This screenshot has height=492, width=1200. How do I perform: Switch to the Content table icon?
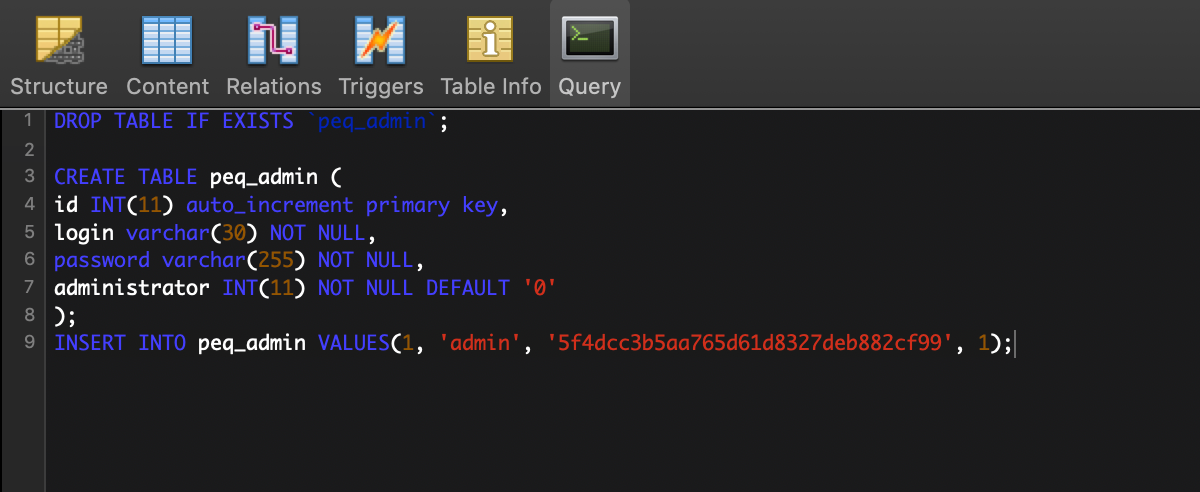pyautogui.click(x=167, y=40)
